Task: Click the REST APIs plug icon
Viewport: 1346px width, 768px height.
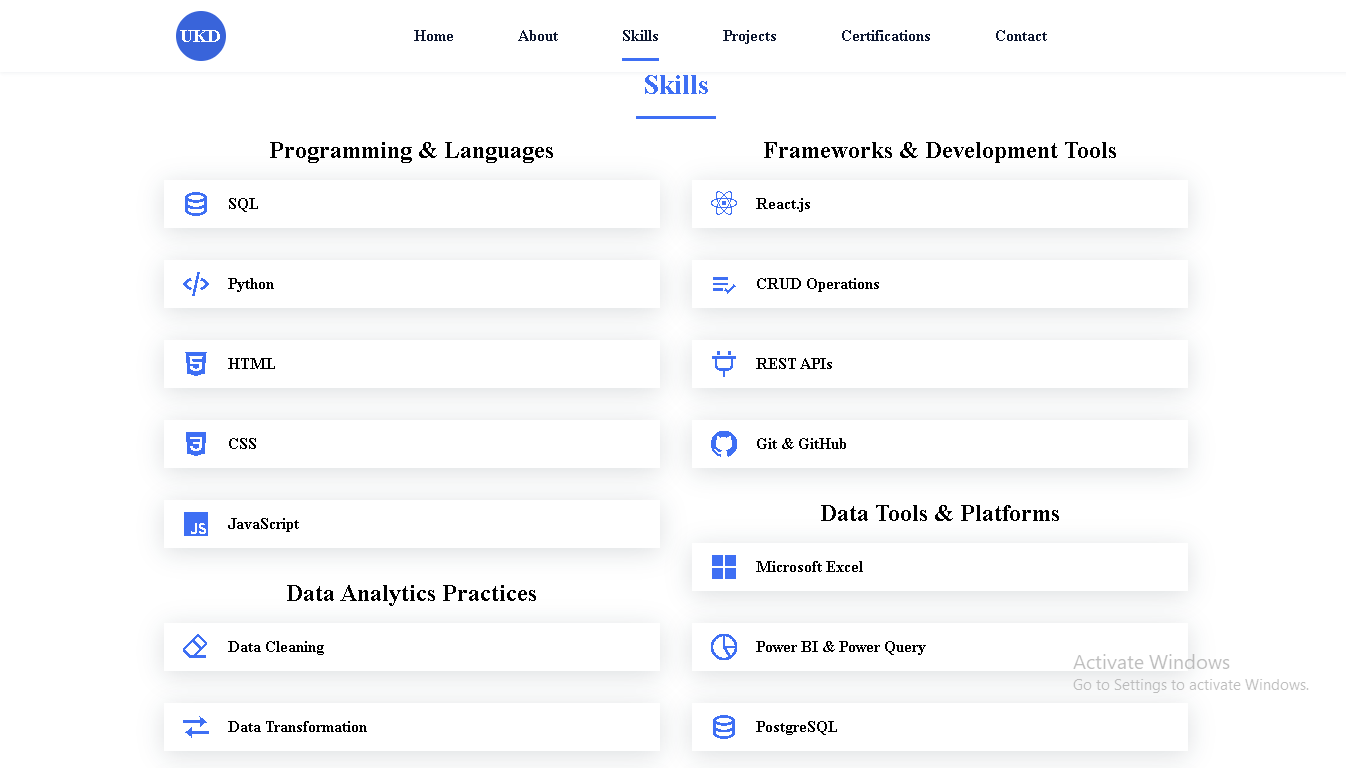Action: [x=724, y=364]
